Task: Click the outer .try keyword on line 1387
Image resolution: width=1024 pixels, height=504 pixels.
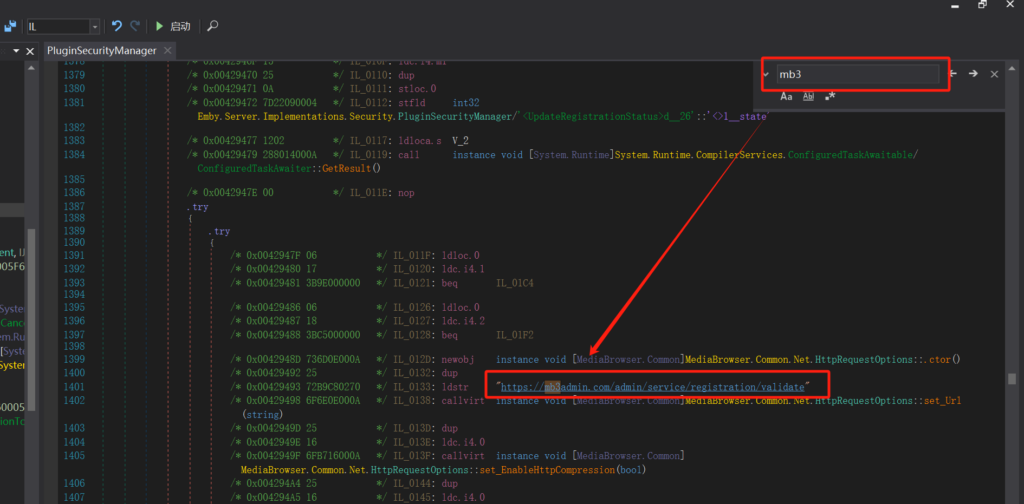Action: (197, 206)
